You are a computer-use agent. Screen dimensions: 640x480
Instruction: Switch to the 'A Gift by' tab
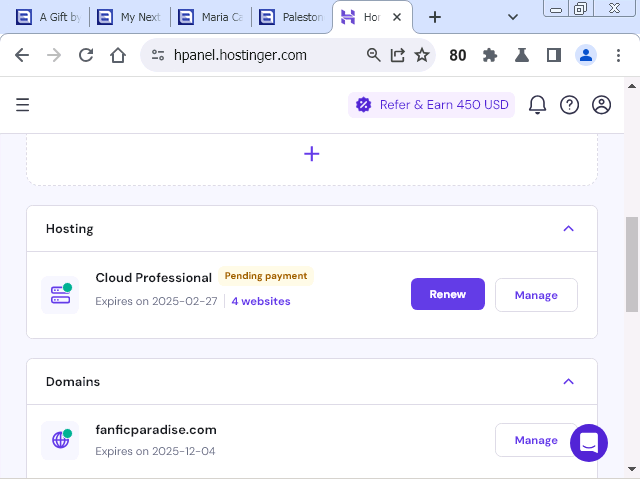pyautogui.click(x=49, y=17)
